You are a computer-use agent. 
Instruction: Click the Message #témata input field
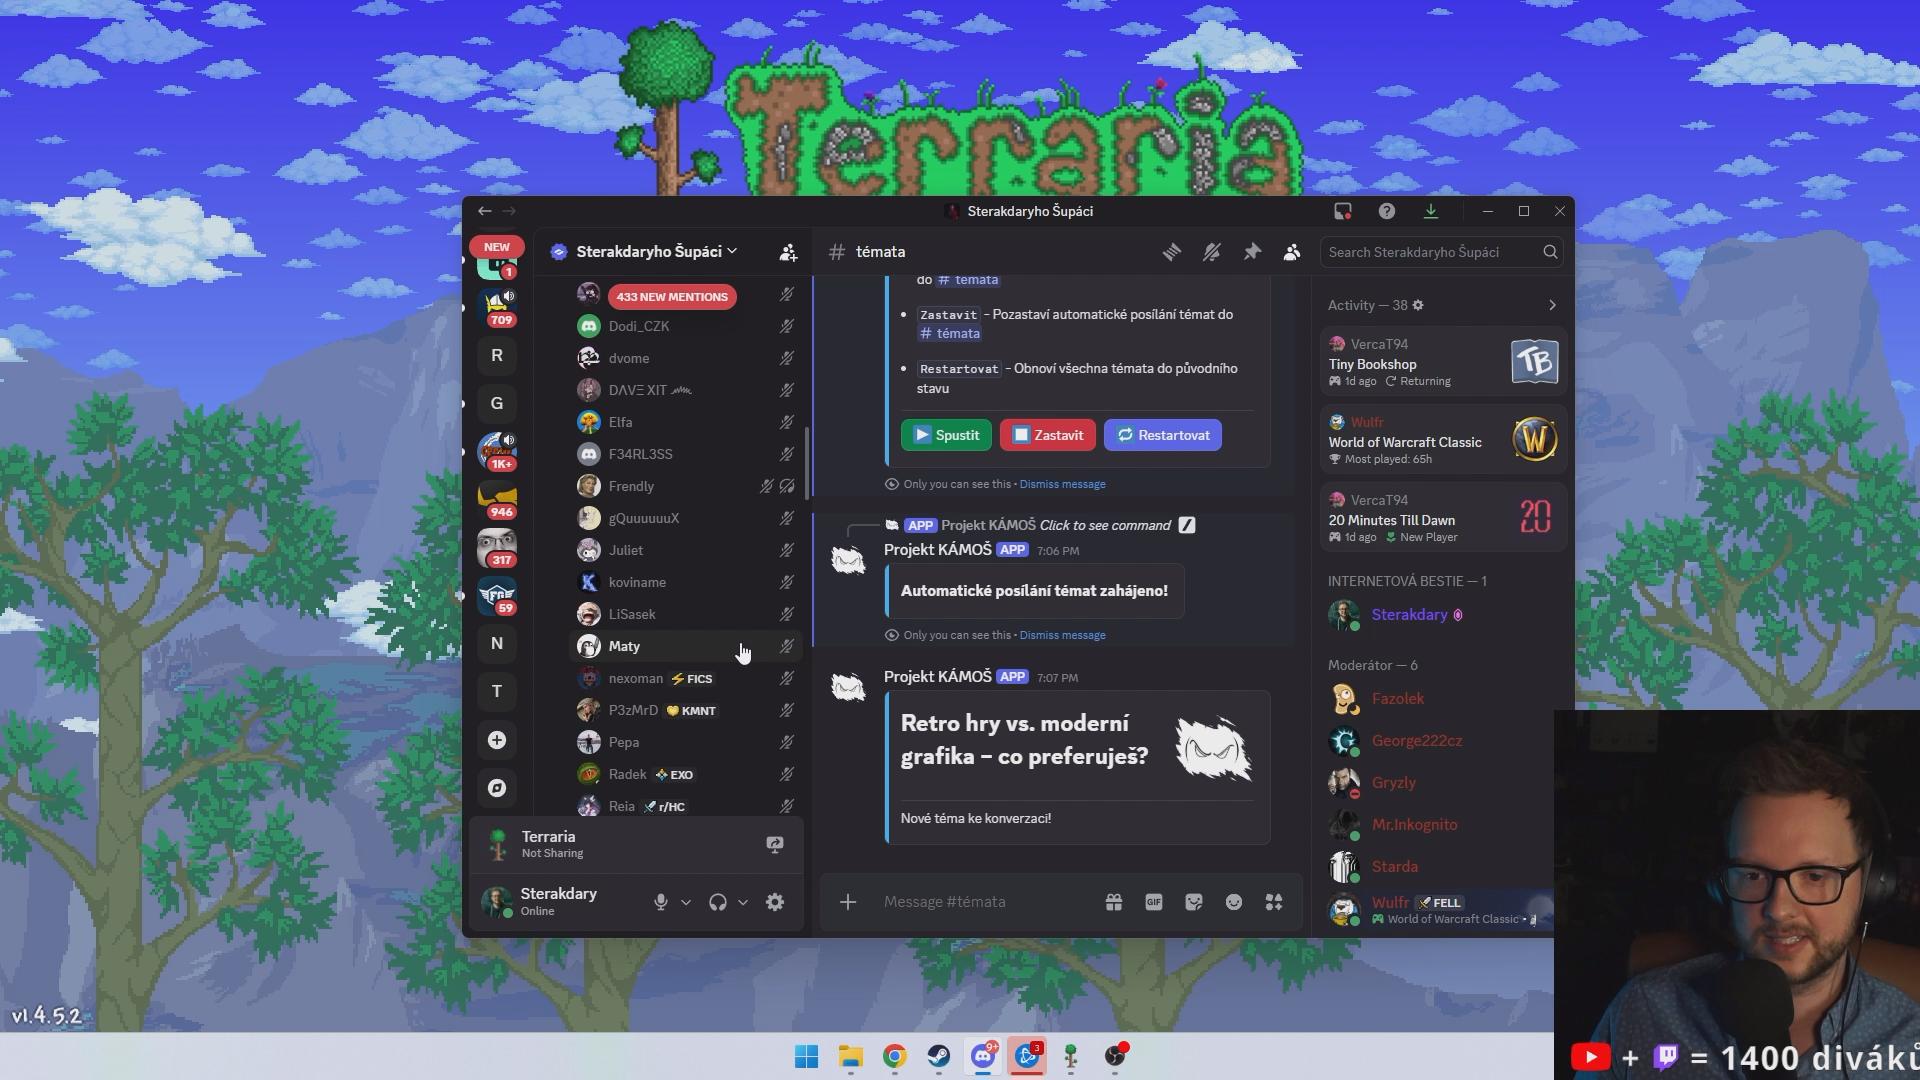[x=980, y=902]
